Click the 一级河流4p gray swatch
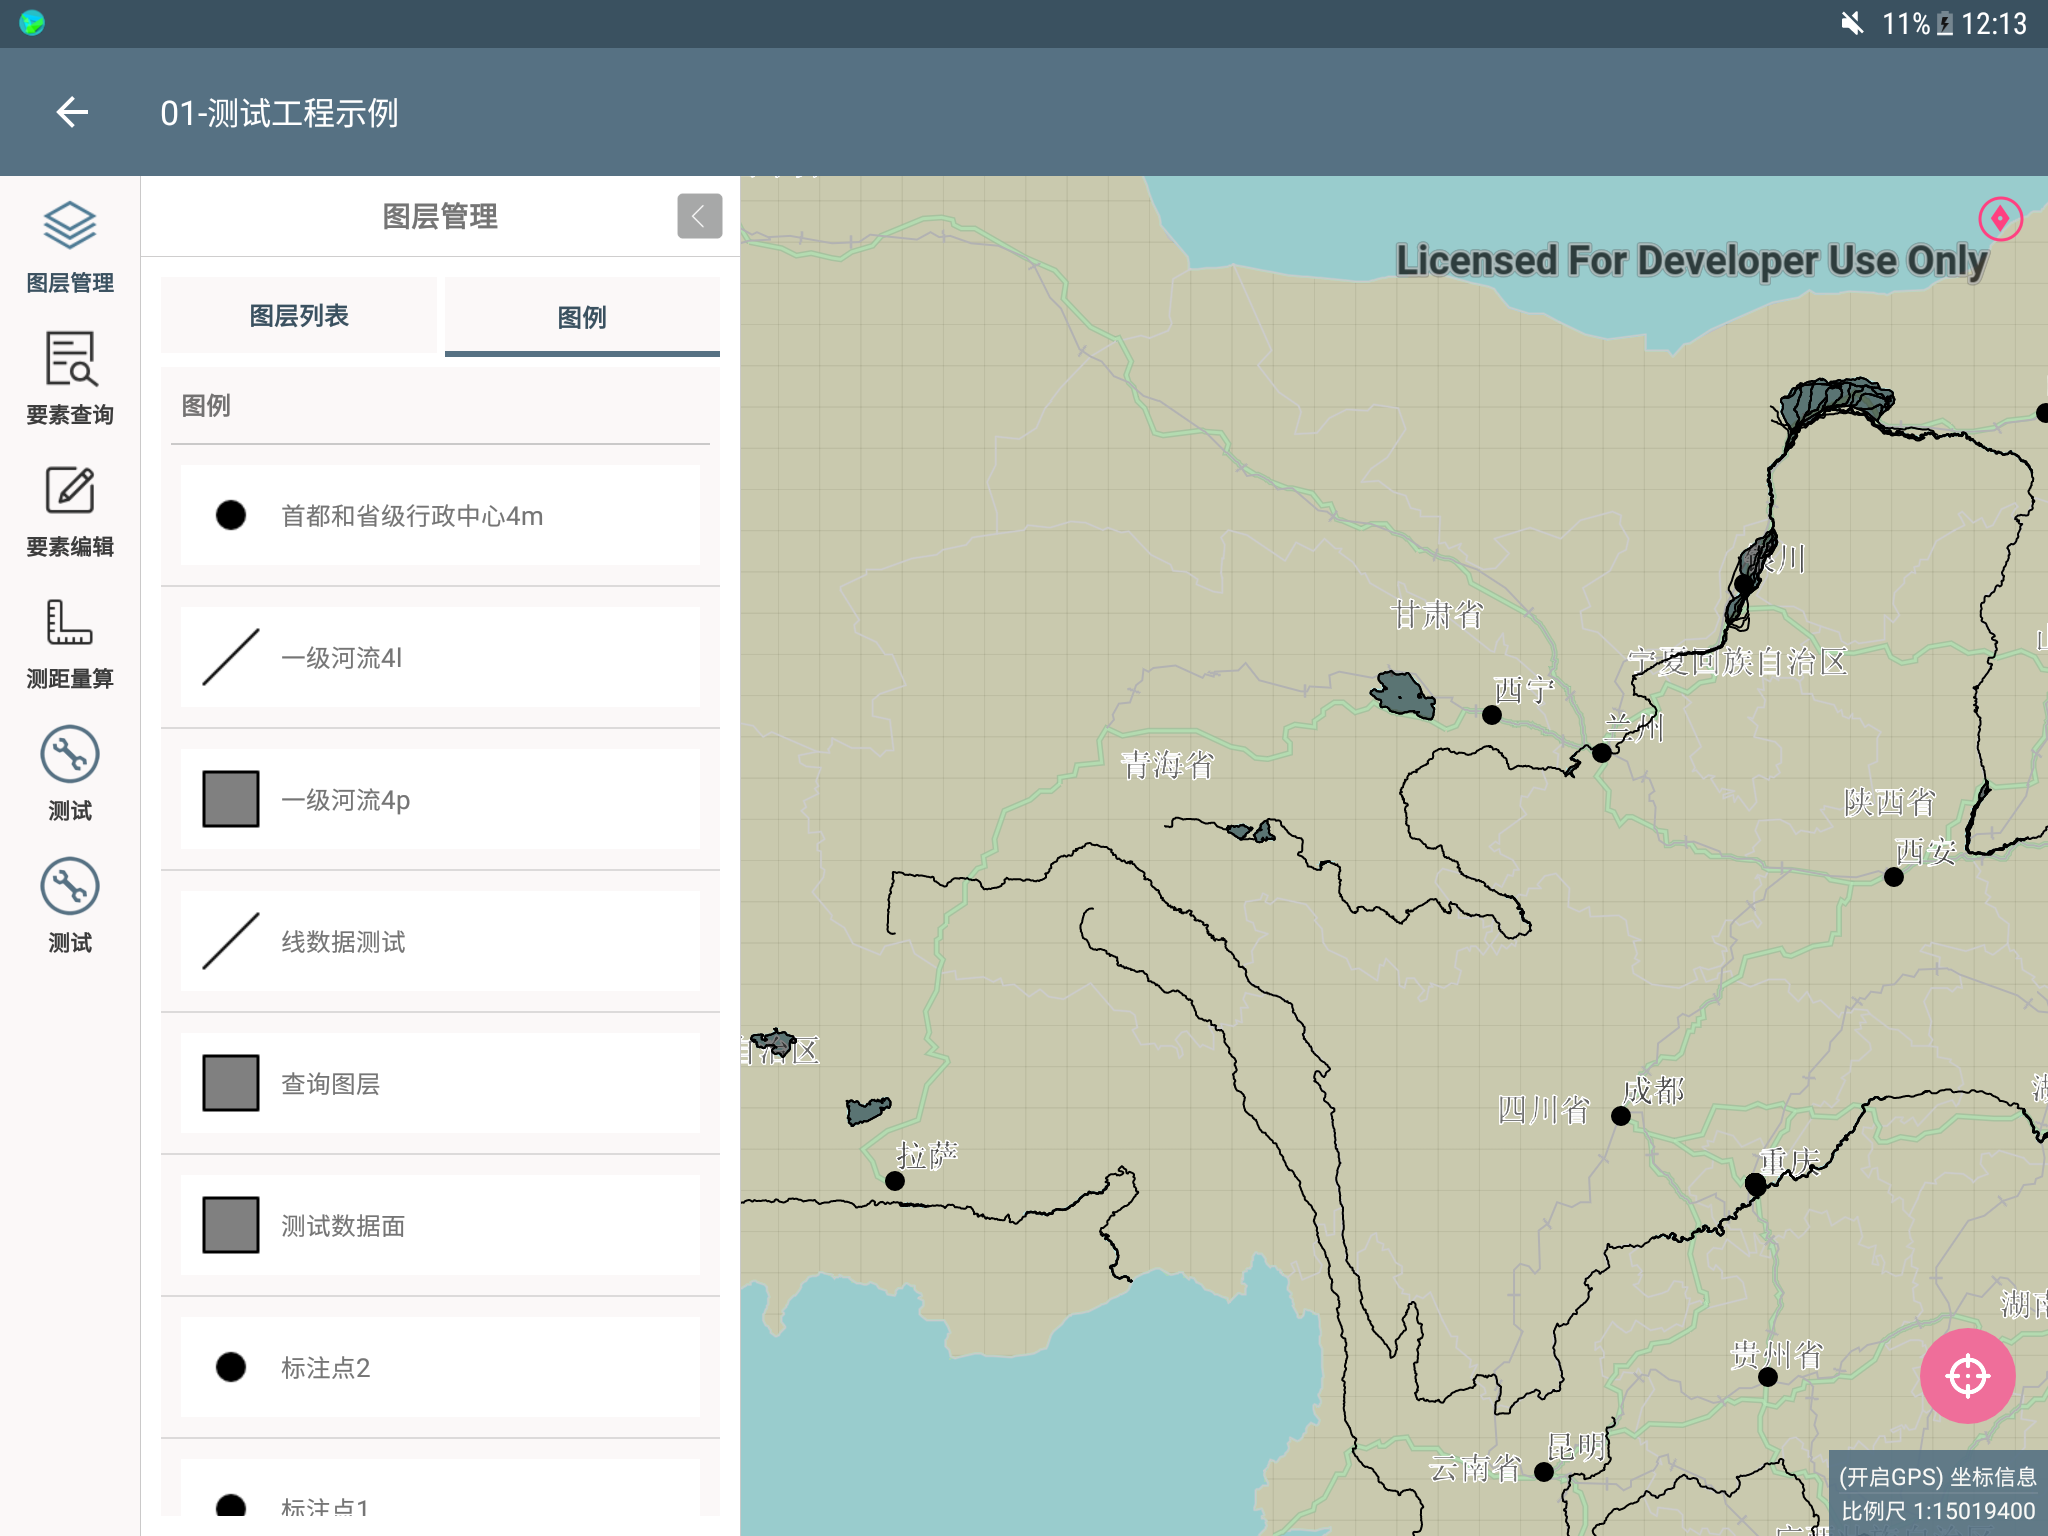The height and width of the screenshot is (1536, 2048). click(231, 799)
